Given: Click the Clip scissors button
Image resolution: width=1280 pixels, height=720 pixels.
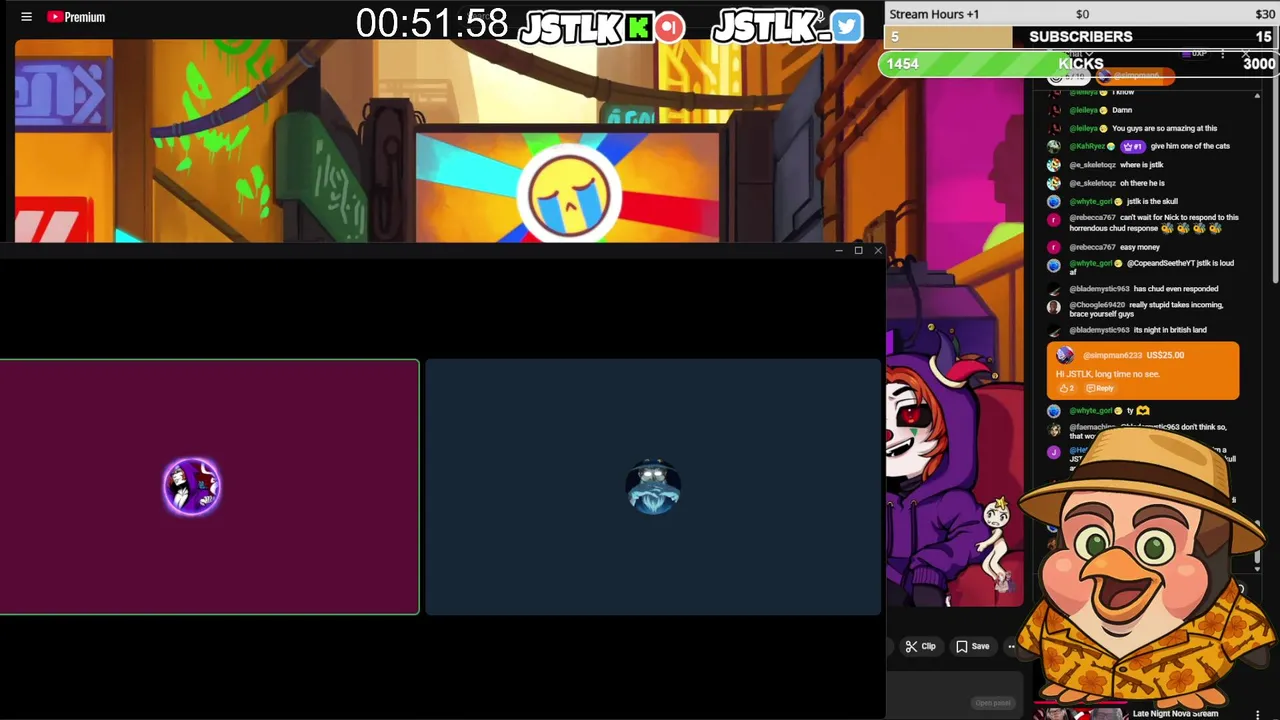Looking at the screenshot, I should [x=921, y=647].
